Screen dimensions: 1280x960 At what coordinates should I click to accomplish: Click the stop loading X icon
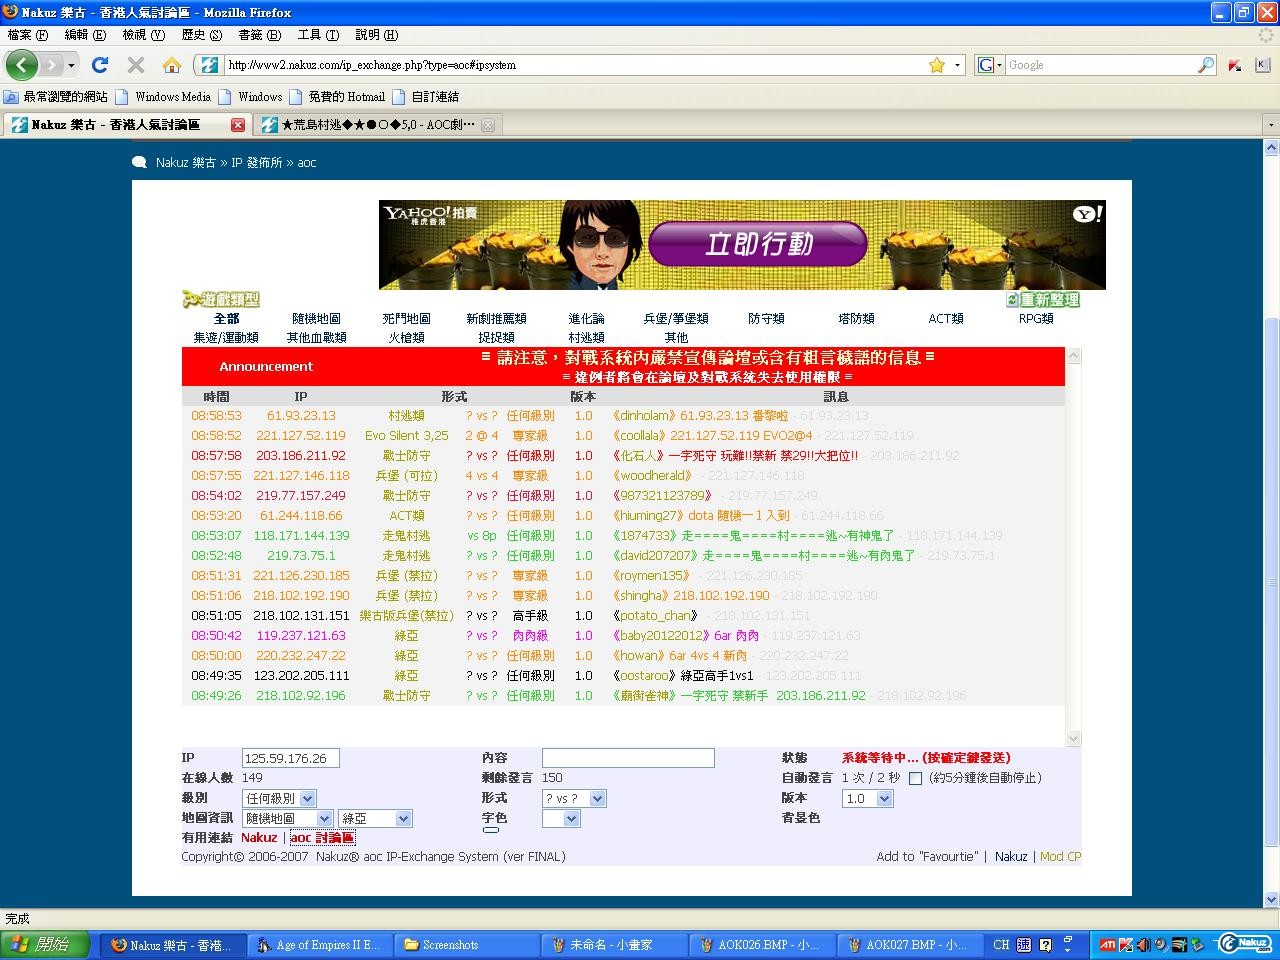coord(136,65)
